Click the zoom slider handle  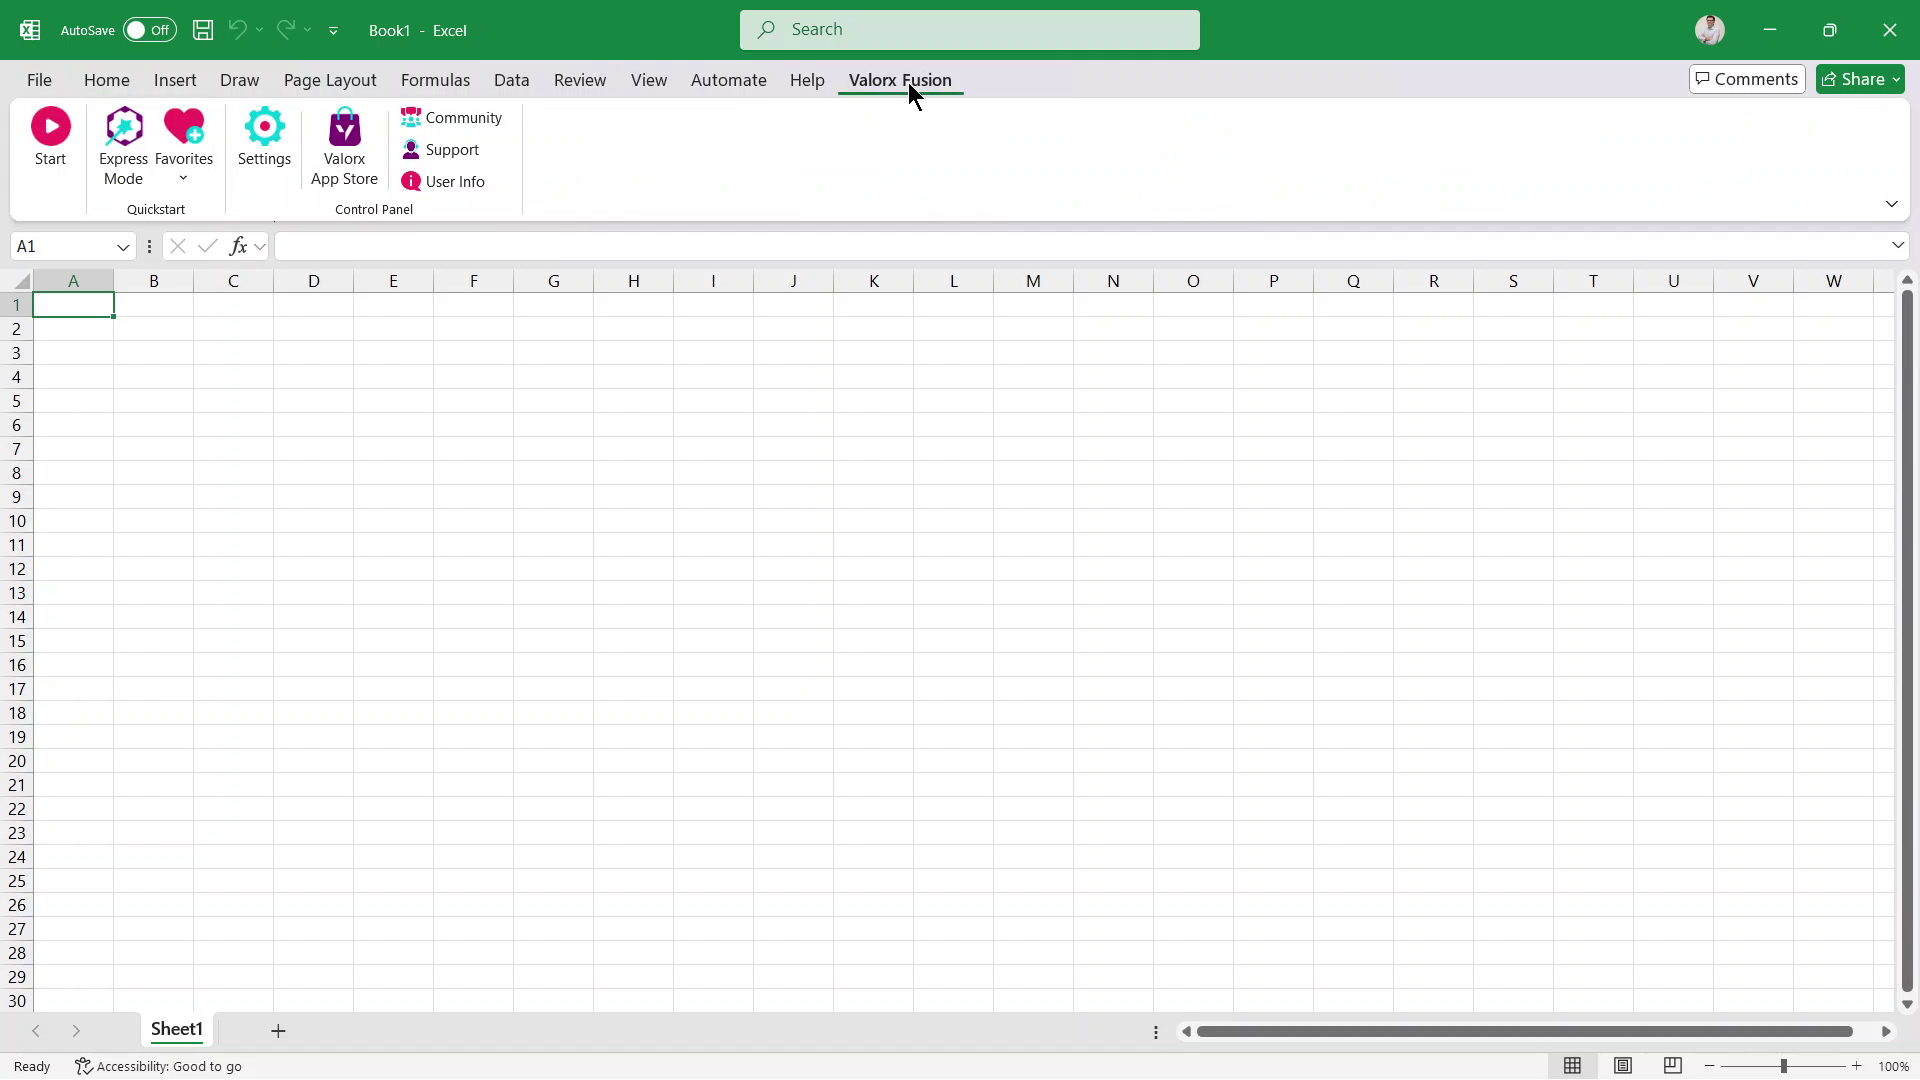point(1783,1066)
